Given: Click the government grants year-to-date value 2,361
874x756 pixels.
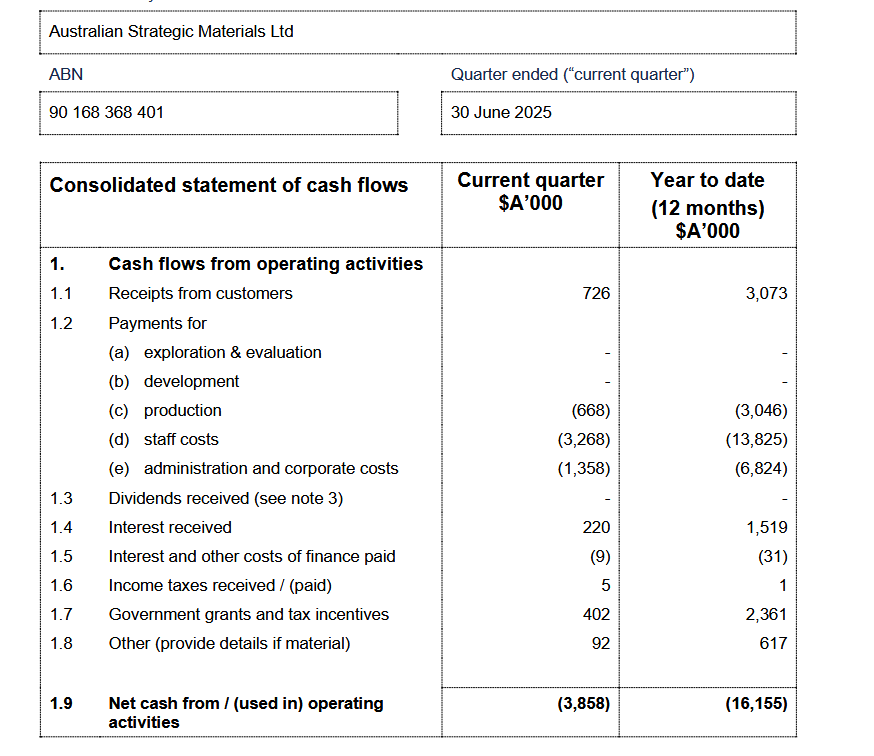Looking at the screenshot, I should click(766, 614).
